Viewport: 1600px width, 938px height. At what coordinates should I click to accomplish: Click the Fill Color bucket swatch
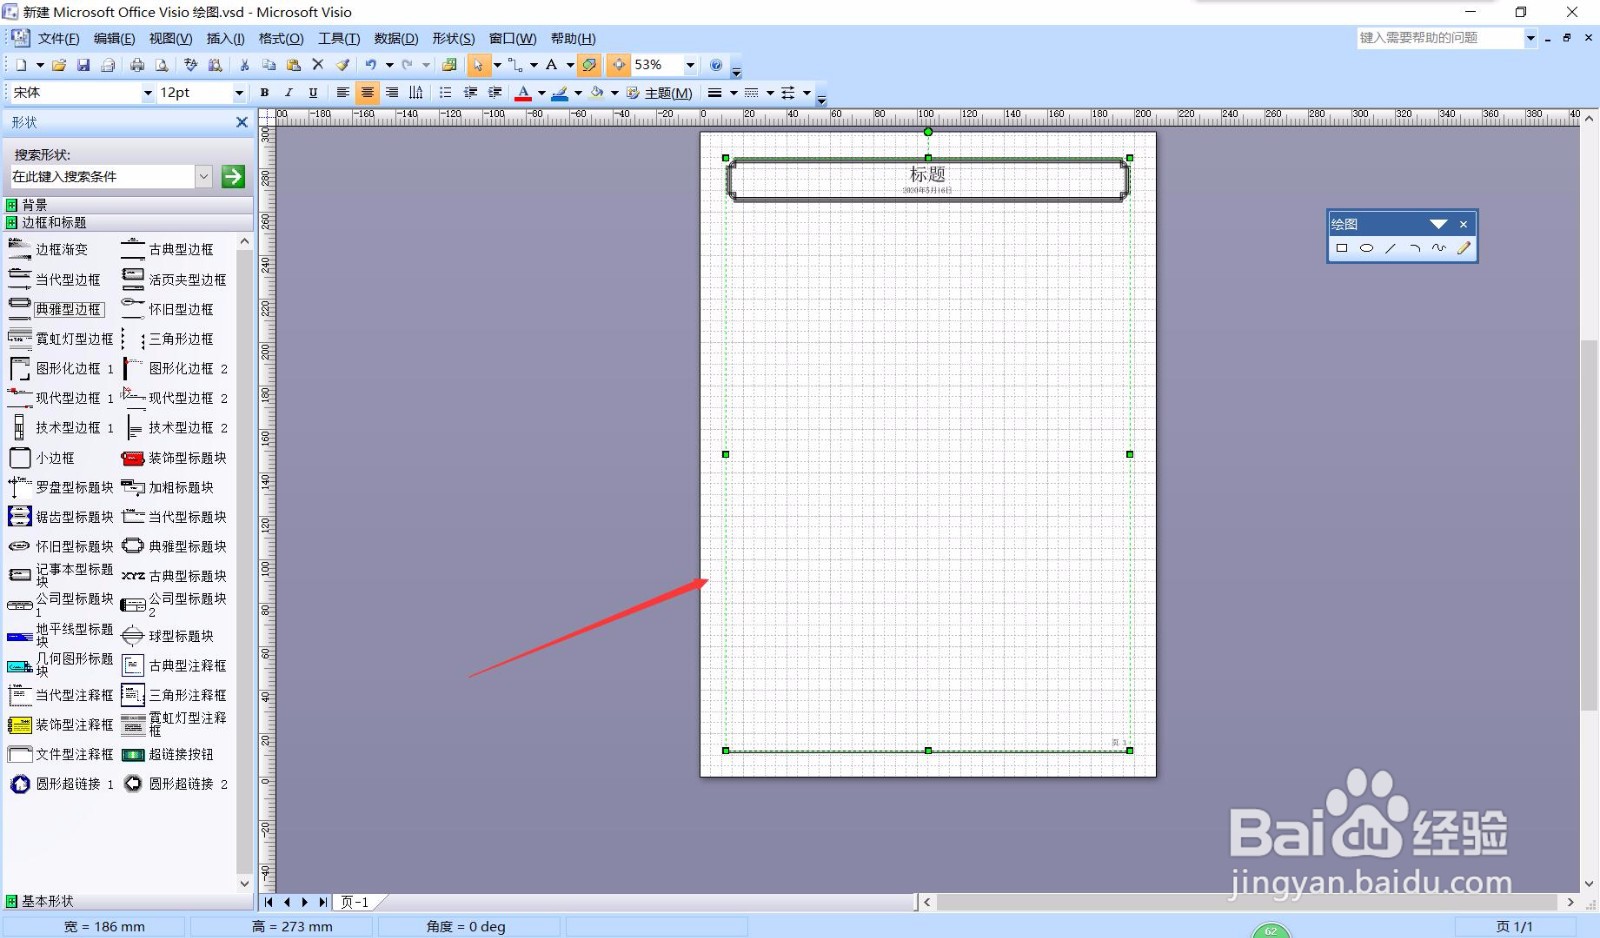tap(597, 93)
